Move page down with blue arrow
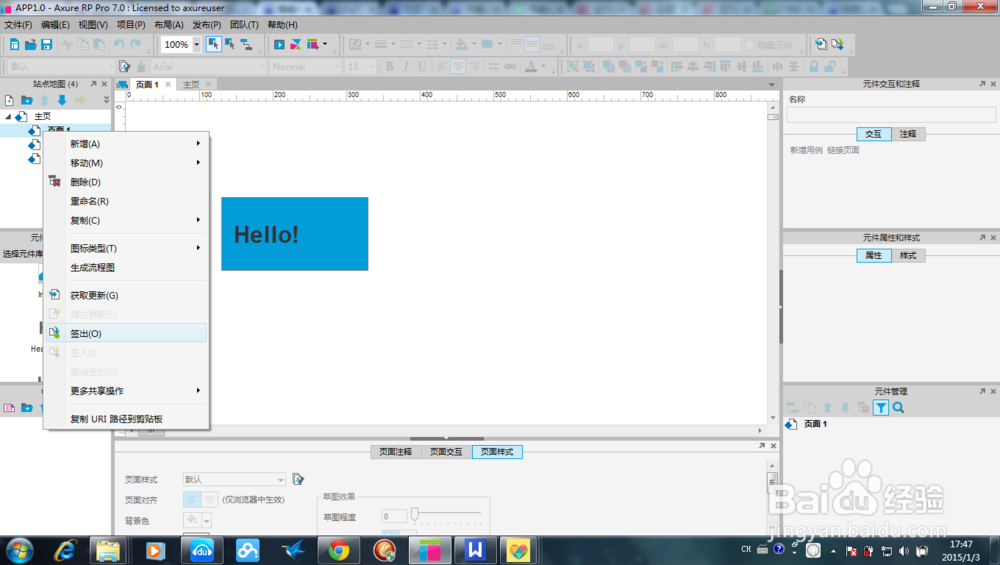 pos(62,100)
